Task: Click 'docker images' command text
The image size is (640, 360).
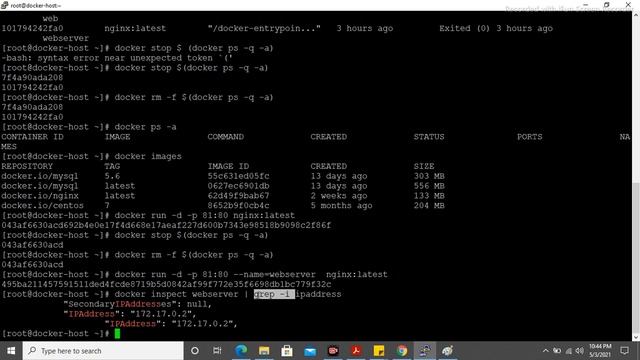Action: [148, 156]
